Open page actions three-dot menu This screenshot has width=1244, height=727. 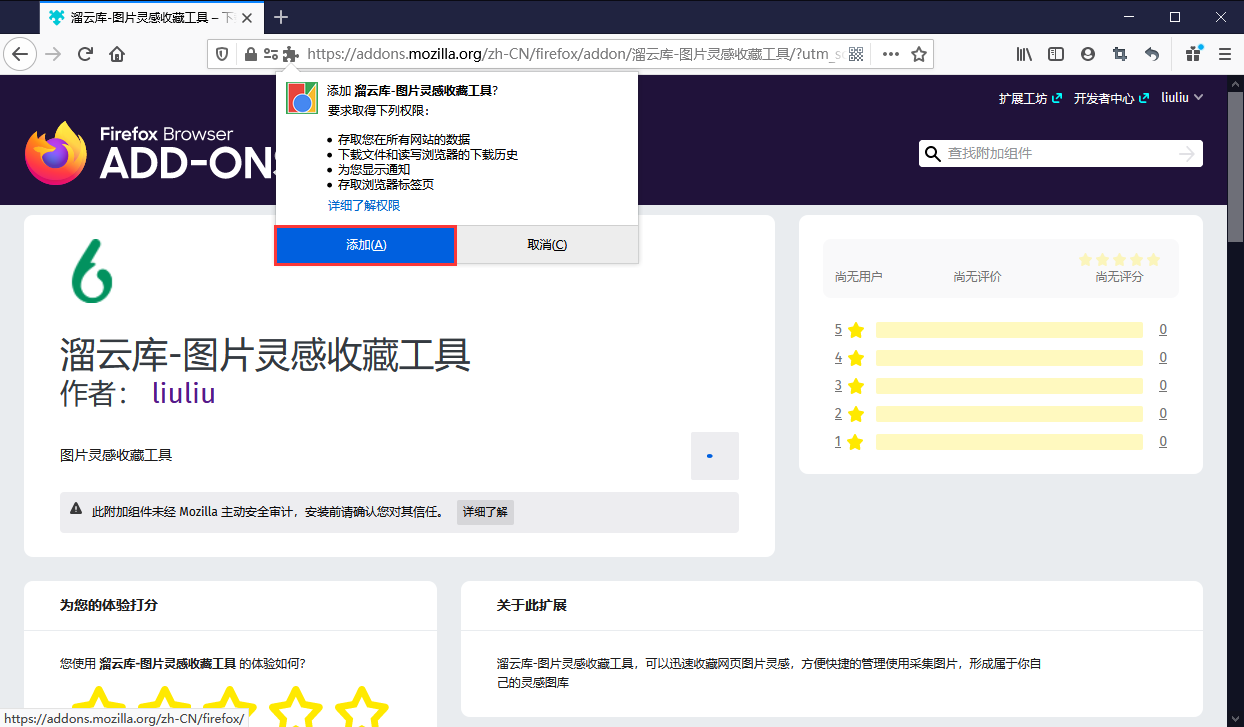[890, 54]
